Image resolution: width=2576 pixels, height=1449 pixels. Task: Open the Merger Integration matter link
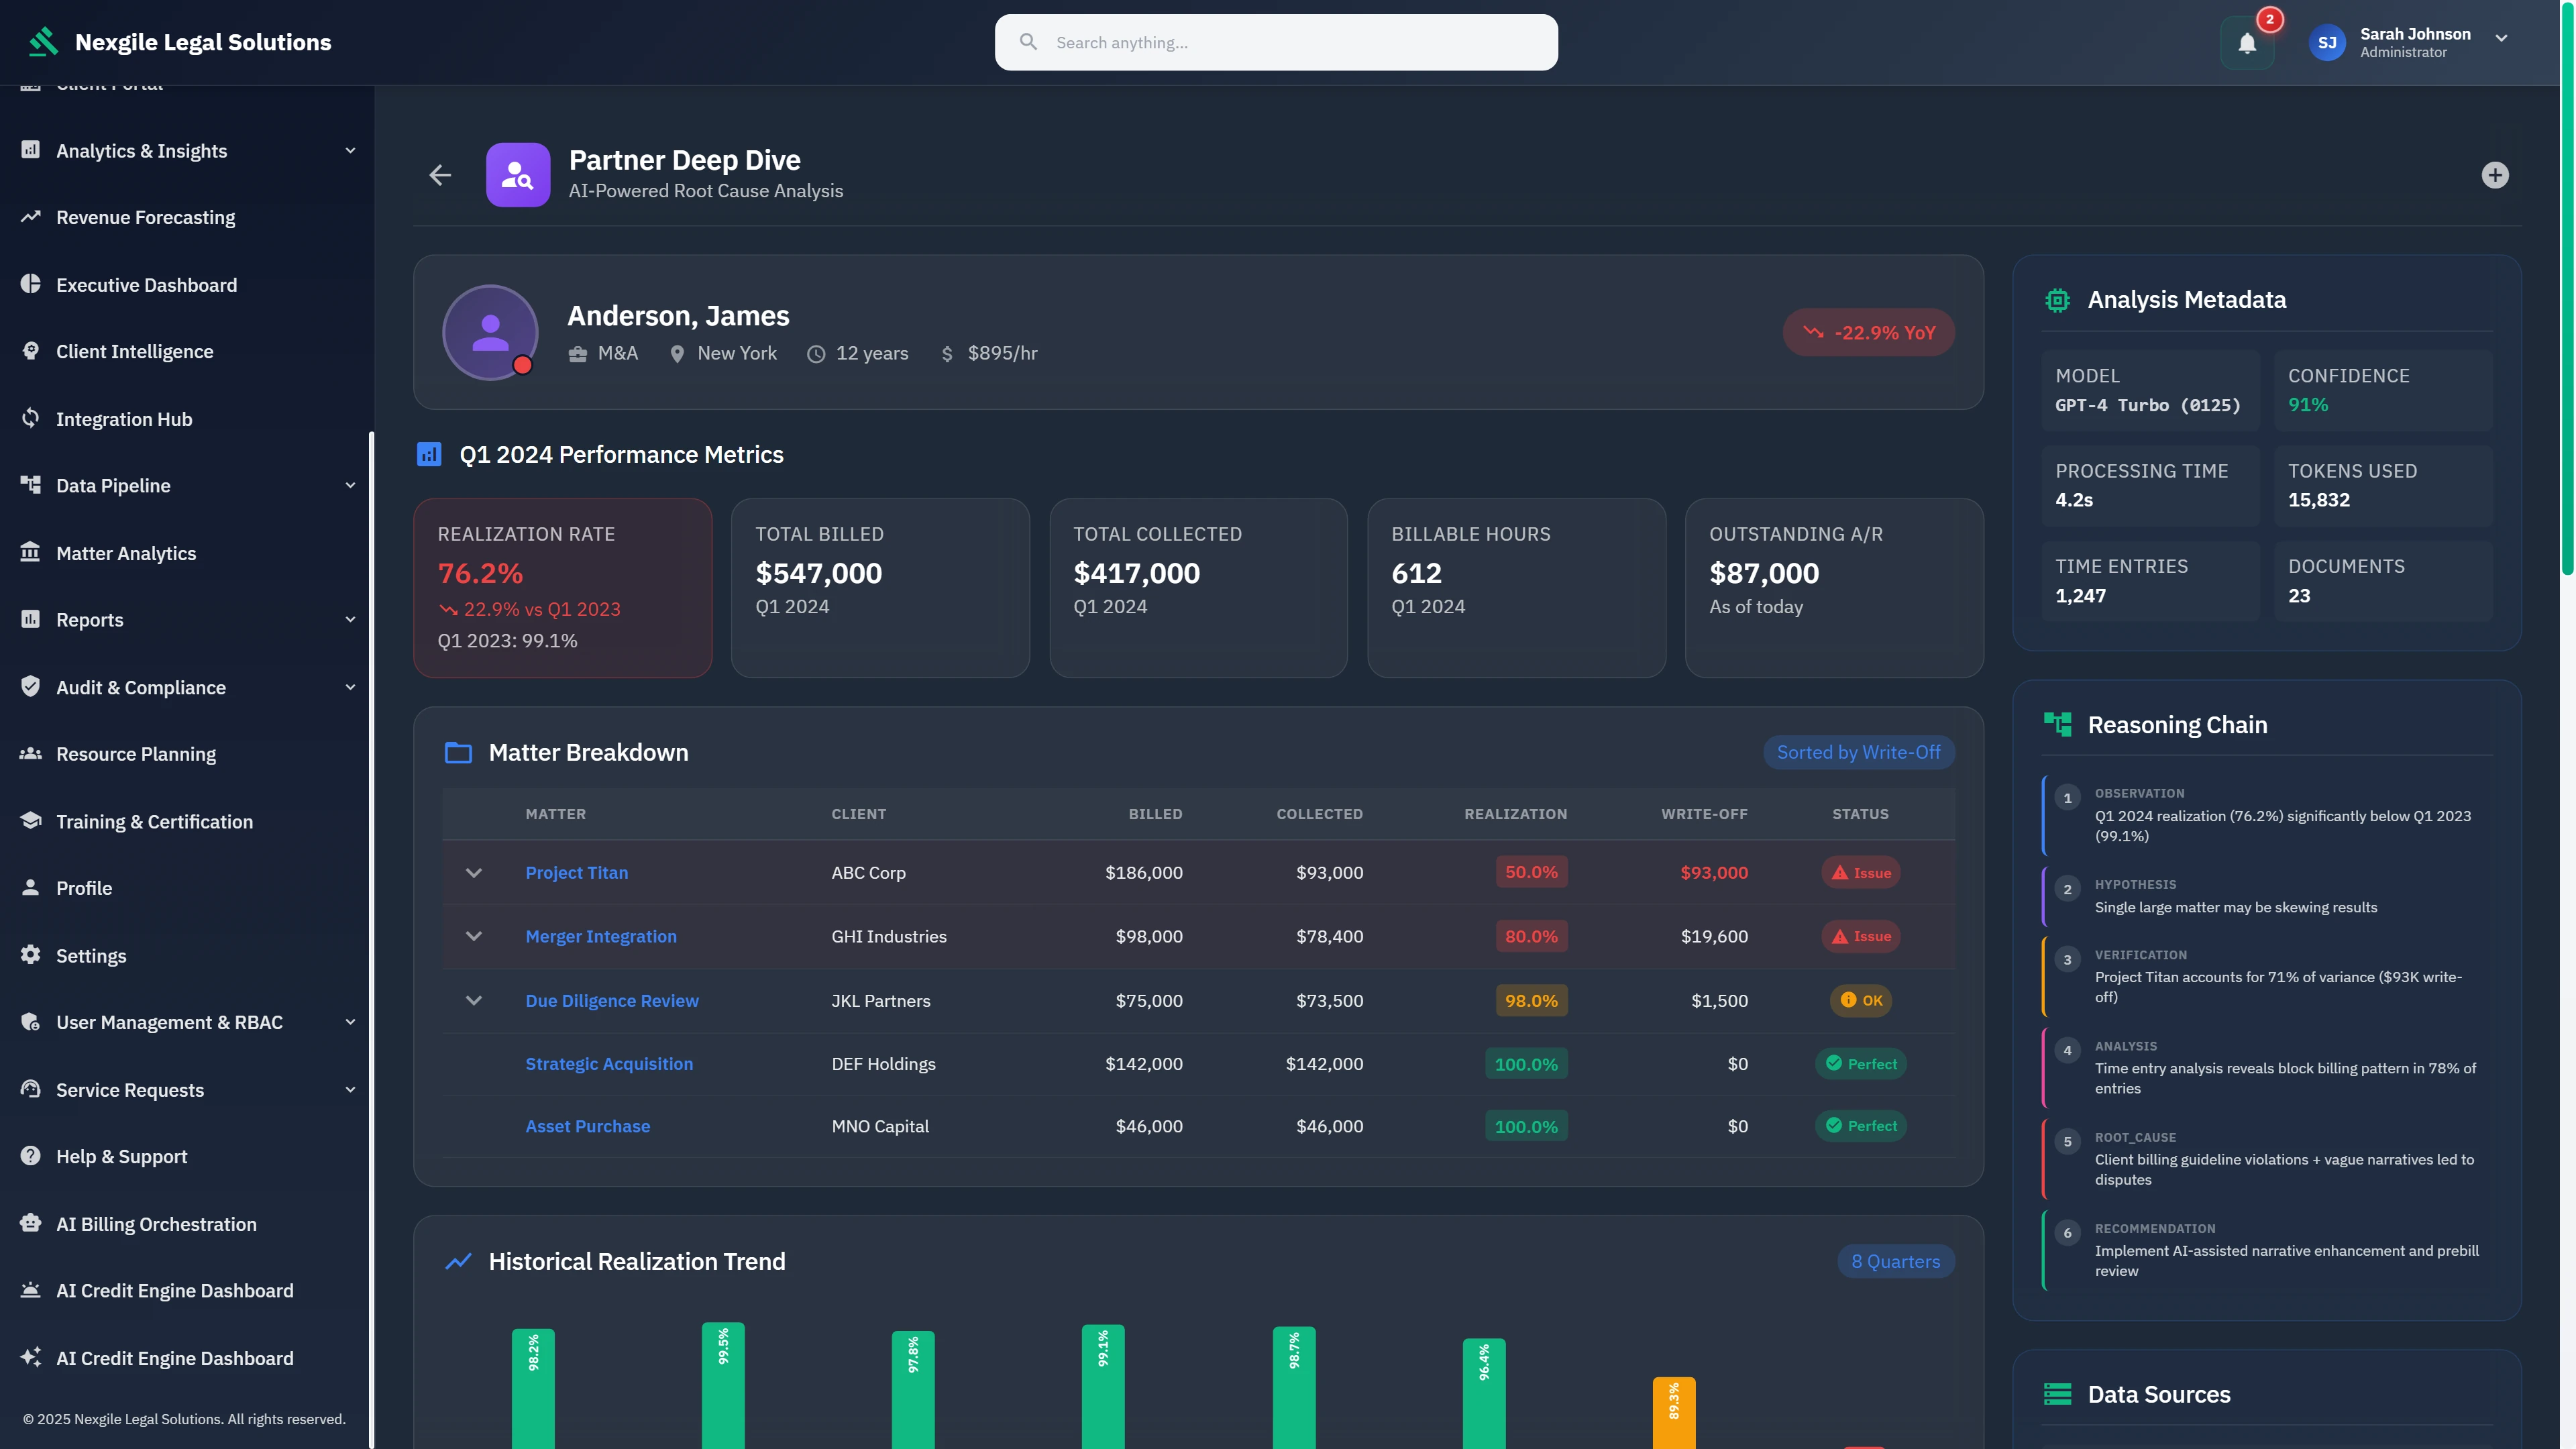[x=600, y=936]
